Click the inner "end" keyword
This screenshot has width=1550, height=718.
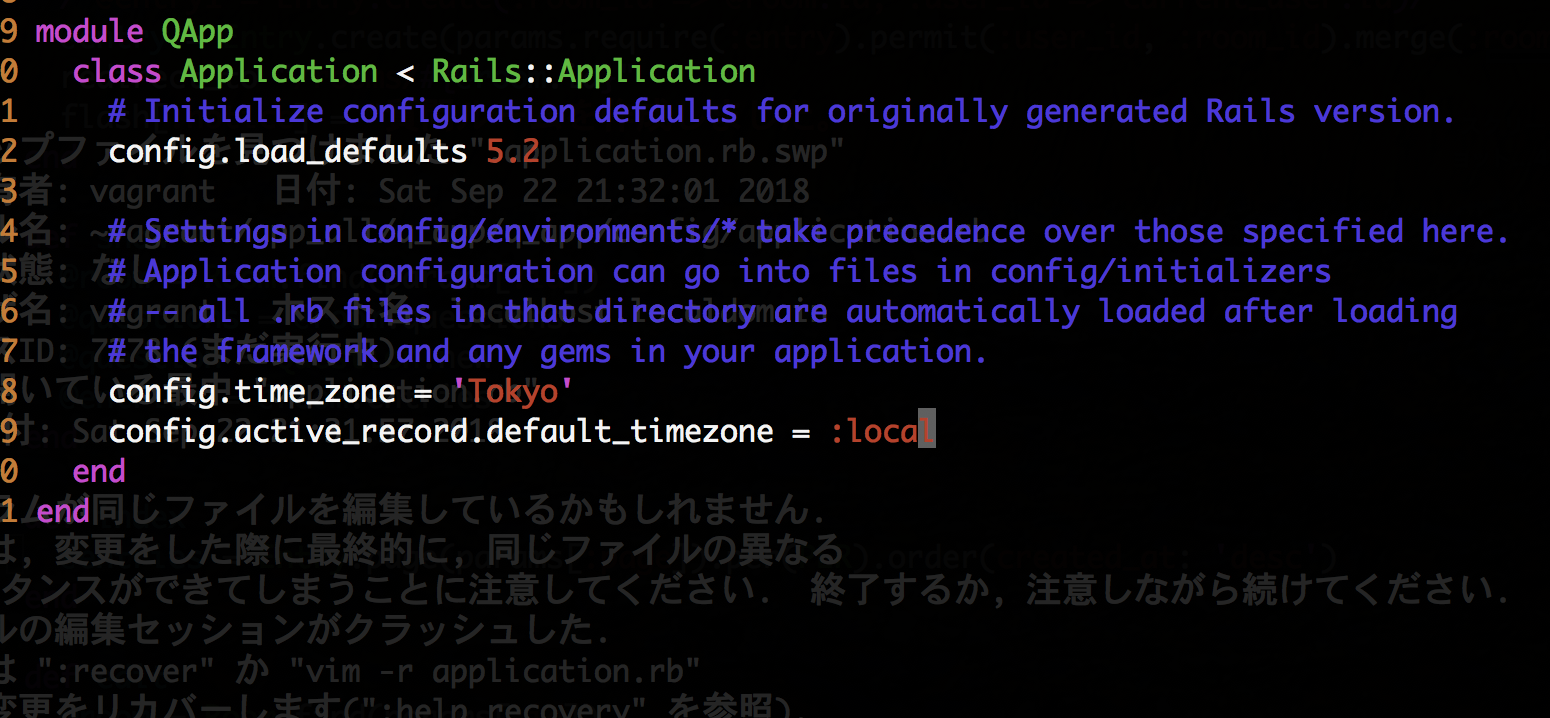click(98, 471)
